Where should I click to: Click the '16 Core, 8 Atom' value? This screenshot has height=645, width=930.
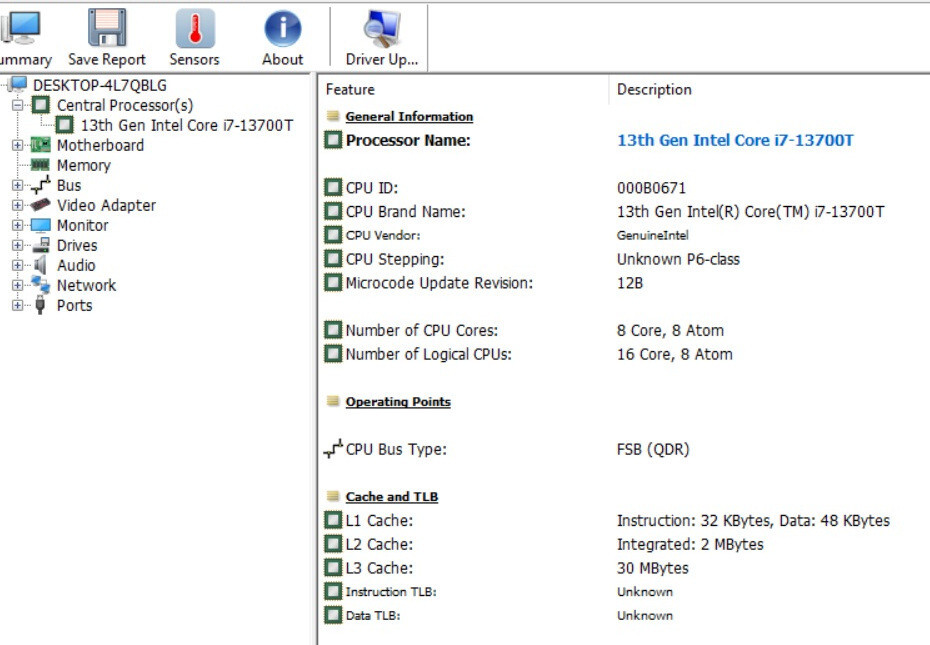tap(674, 354)
